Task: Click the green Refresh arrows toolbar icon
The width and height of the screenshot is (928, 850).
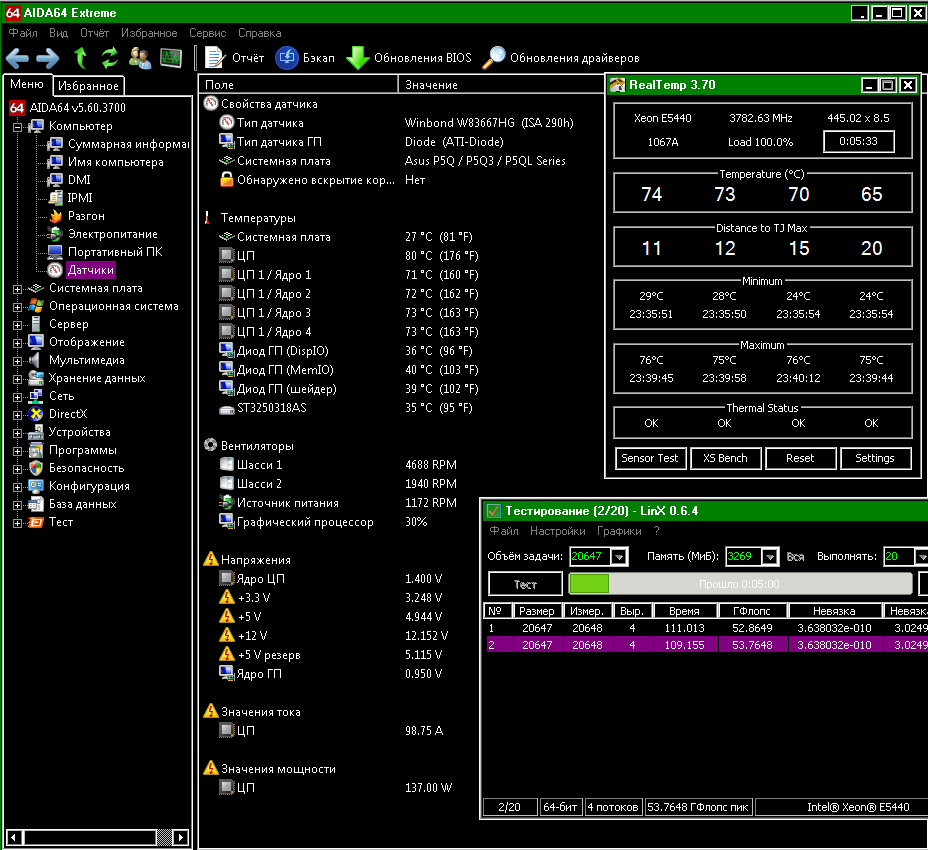Action: coord(110,58)
